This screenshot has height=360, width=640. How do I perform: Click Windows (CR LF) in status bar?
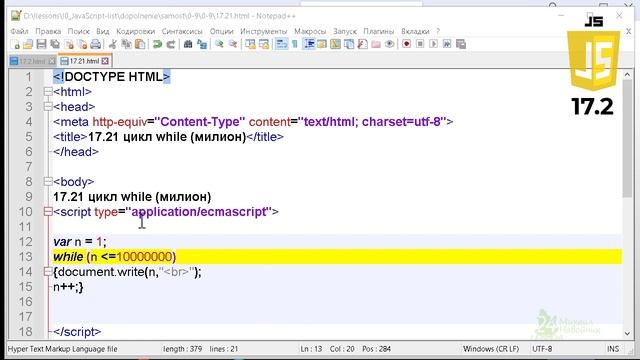coord(491,349)
